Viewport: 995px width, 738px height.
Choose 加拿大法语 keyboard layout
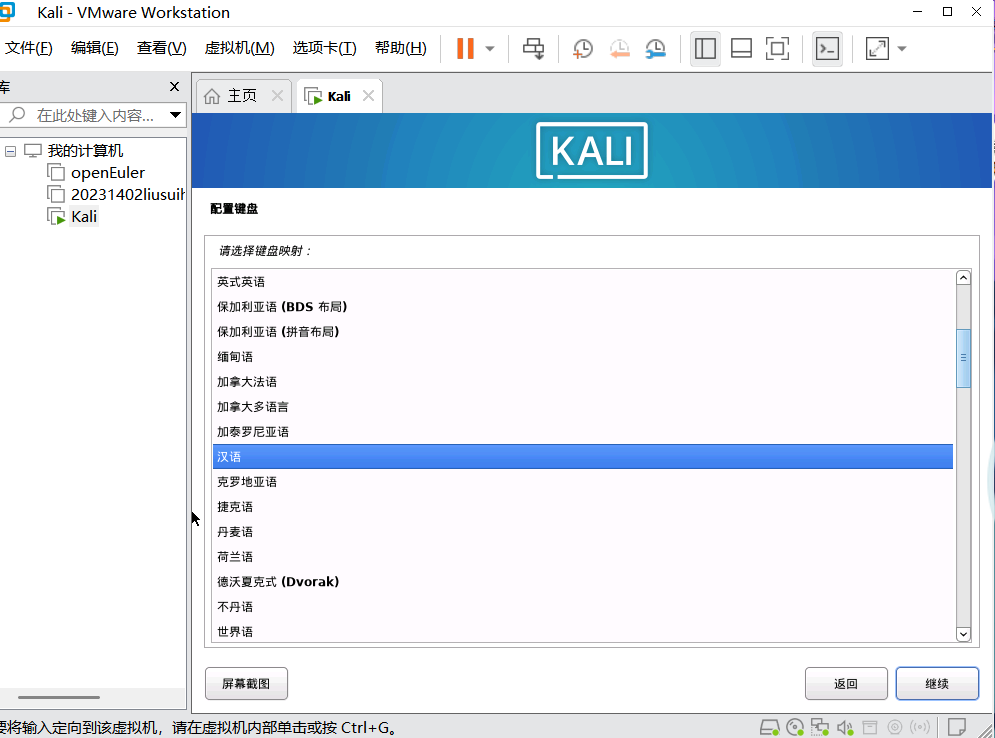[x=583, y=382]
